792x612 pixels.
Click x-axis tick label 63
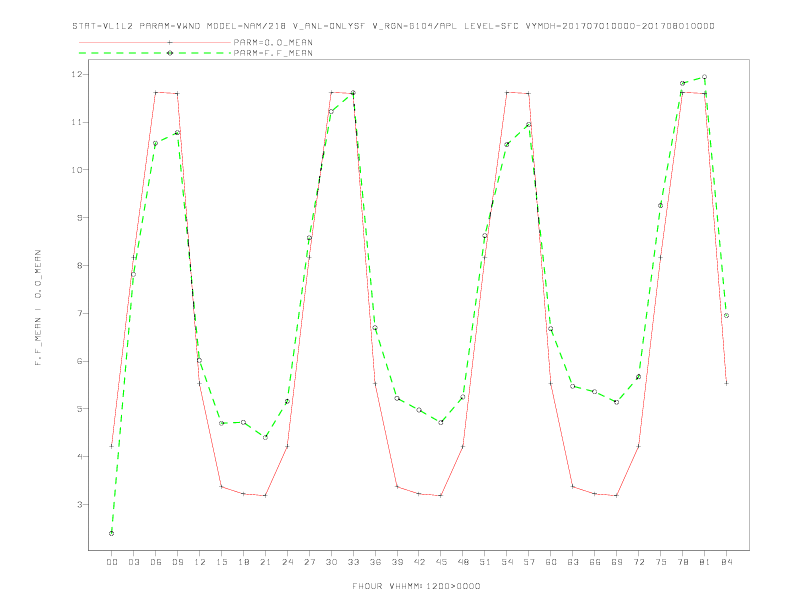[x=573, y=562]
